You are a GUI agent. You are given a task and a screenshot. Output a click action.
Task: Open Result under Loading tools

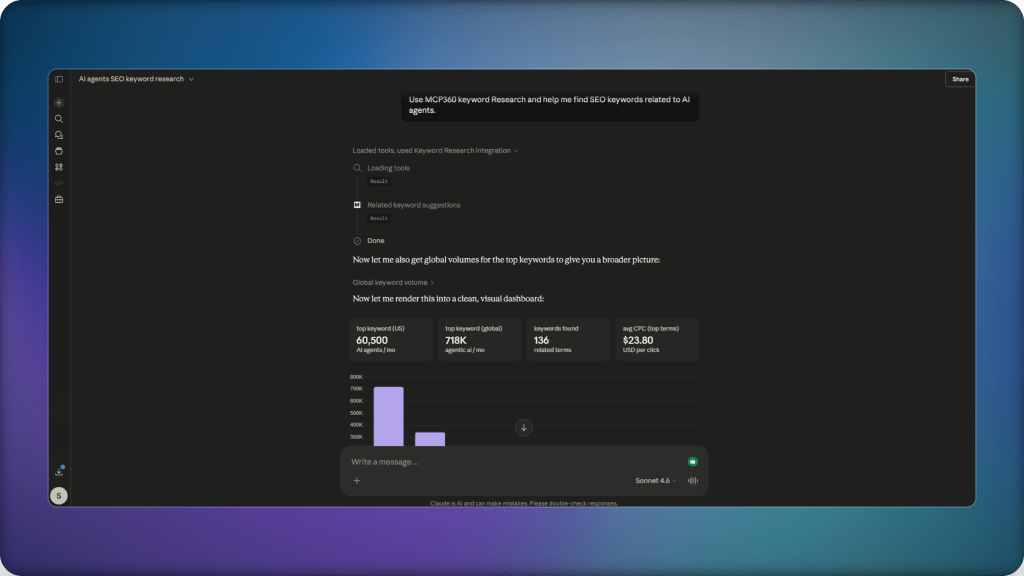pyautogui.click(x=379, y=182)
